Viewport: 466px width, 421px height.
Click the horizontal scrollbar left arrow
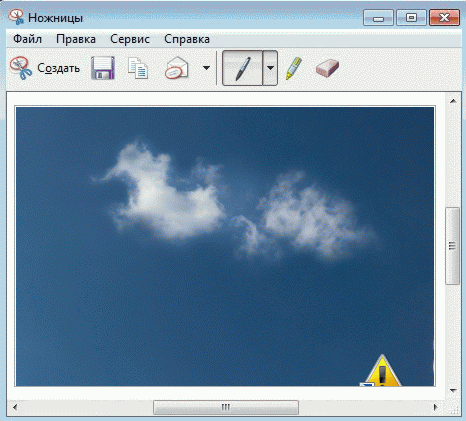pos(15,407)
